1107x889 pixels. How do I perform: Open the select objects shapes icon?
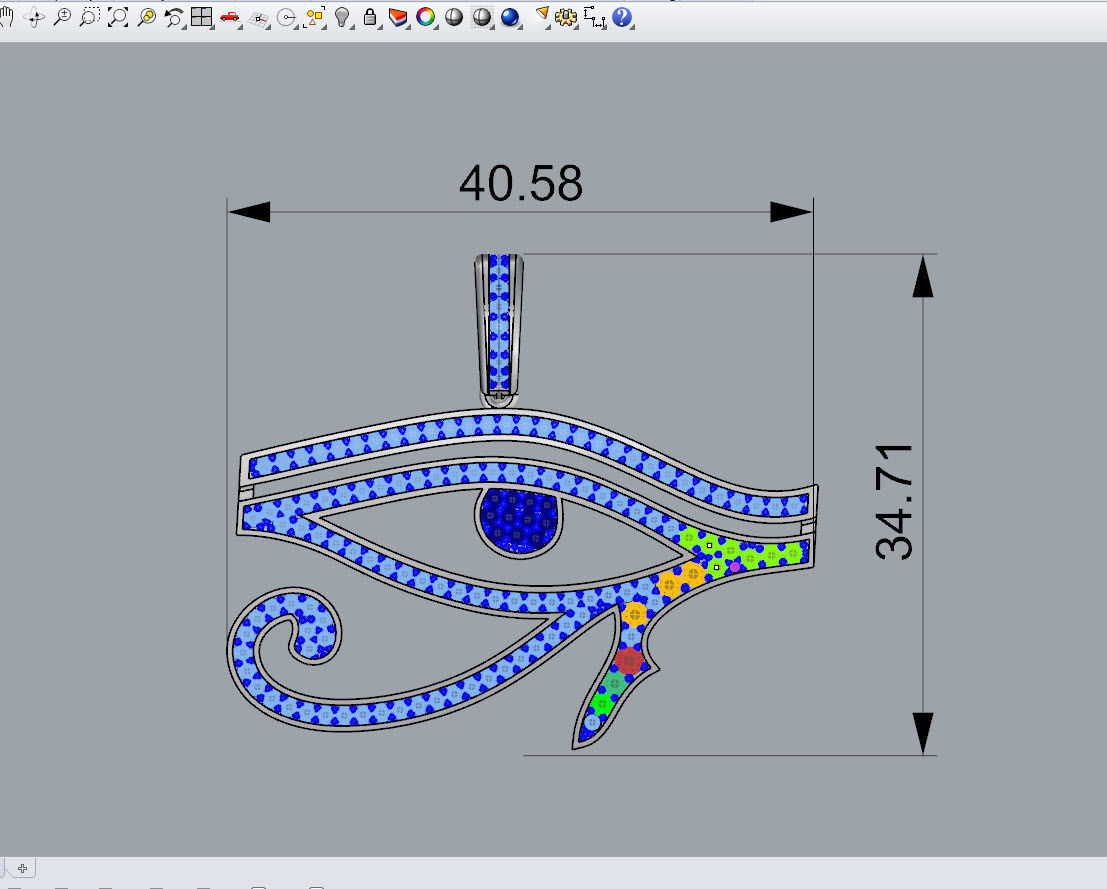coord(314,17)
